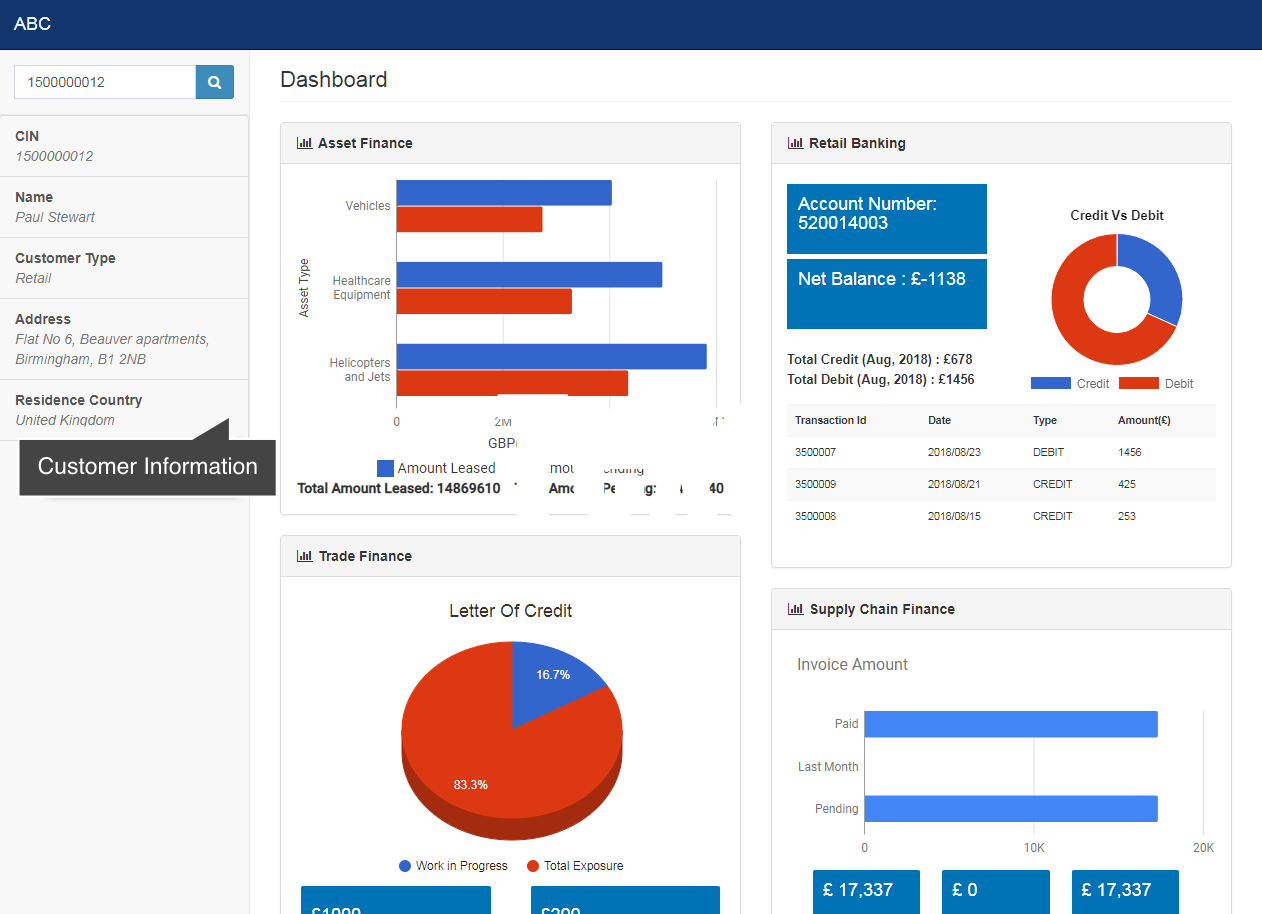
Task: Toggle the Amount Leased legend swatch
Action: point(385,468)
